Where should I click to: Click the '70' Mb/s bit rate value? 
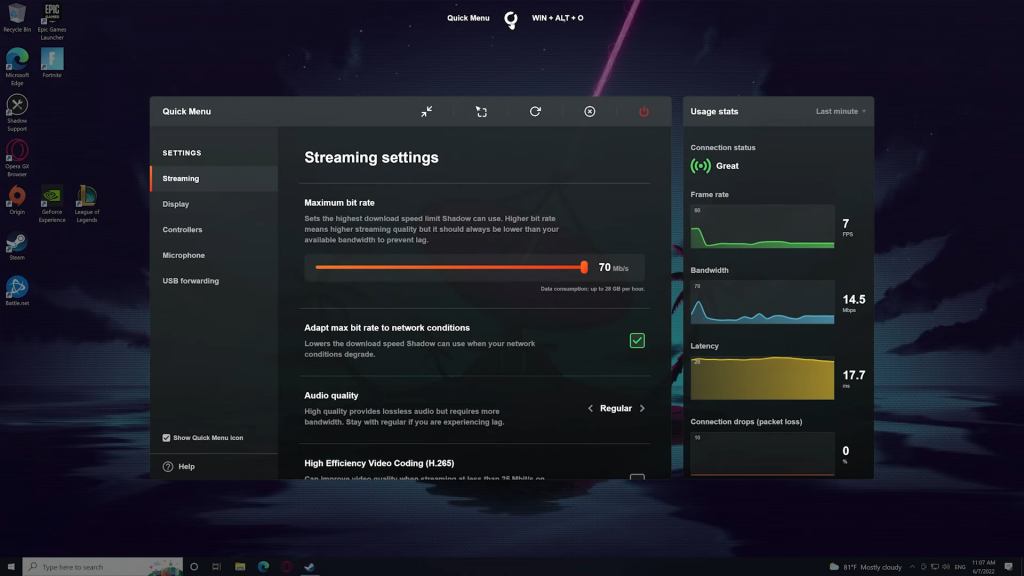[605, 268]
